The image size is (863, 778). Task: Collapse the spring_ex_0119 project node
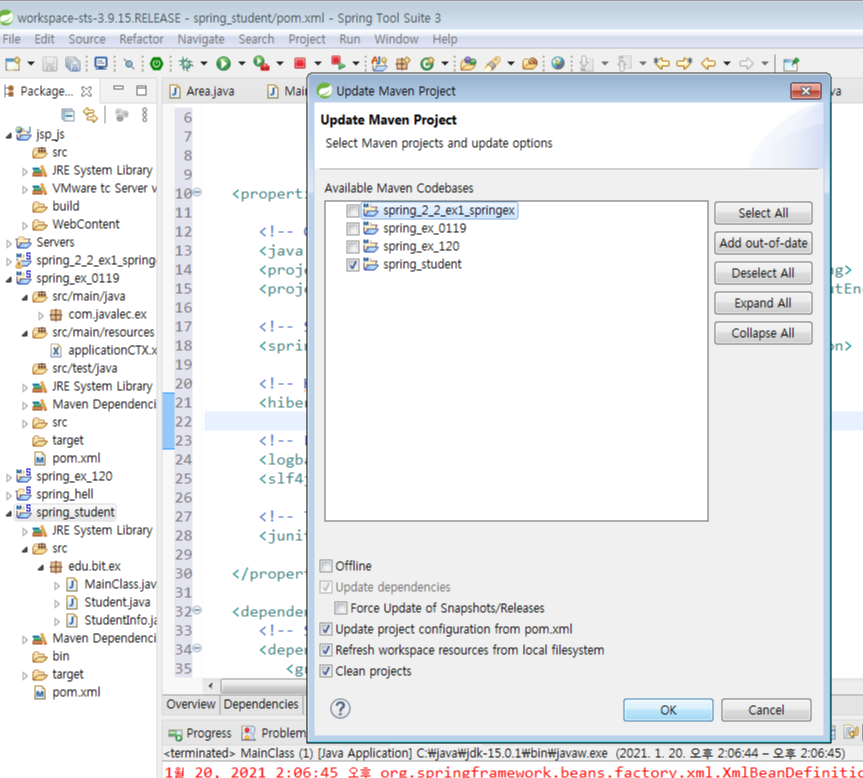click(x=8, y=279)
